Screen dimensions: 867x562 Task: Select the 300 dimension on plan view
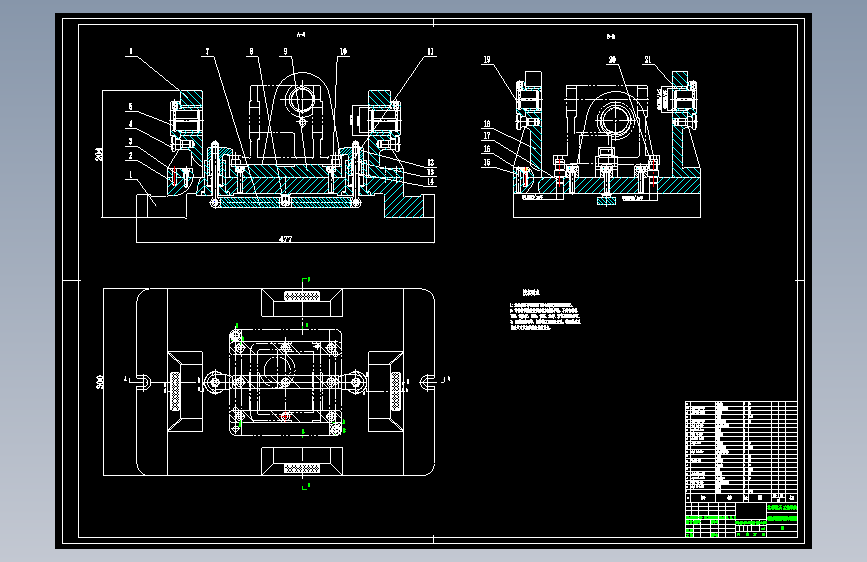[100, 382]
